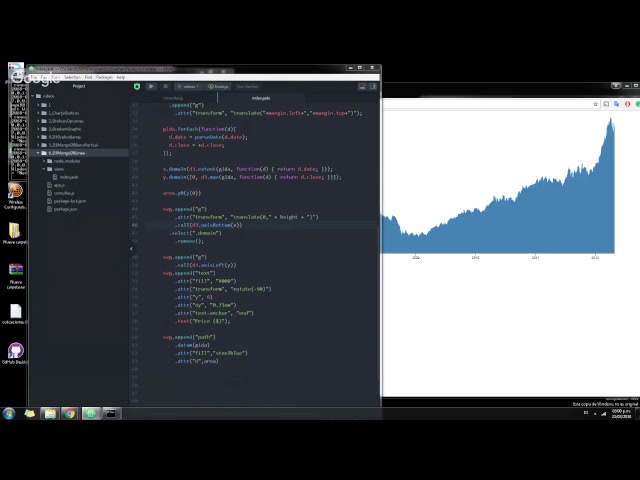The image size is (640, 480).
Task: Switch to the index.jade tab
Action: click(x=261, y=98)
